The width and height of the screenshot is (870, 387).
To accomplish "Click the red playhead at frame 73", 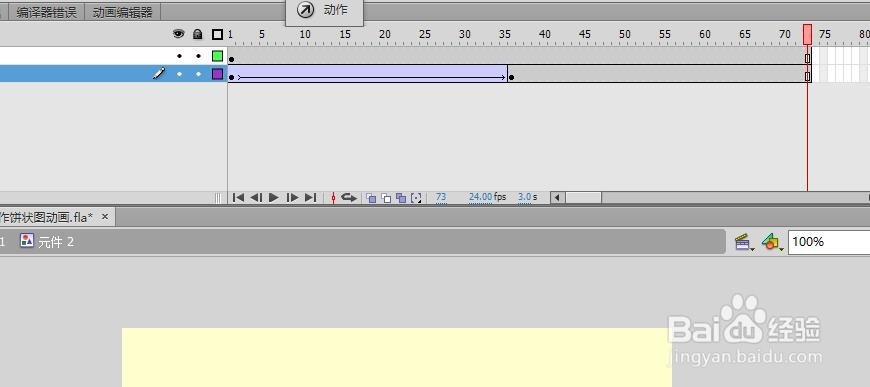I will click(x=807, y=34).
